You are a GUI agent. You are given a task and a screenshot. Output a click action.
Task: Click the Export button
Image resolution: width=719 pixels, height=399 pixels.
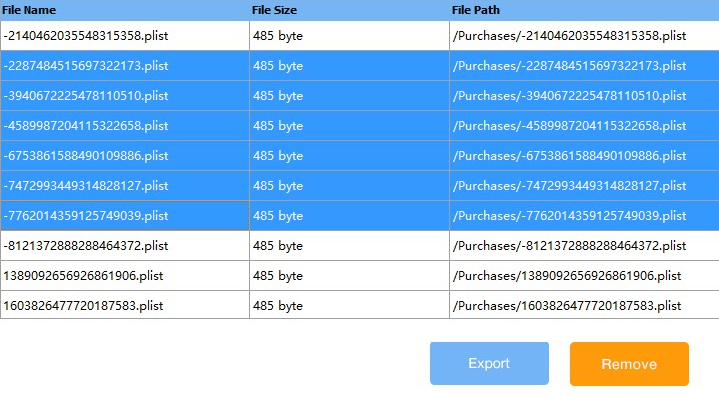point(489,363)
